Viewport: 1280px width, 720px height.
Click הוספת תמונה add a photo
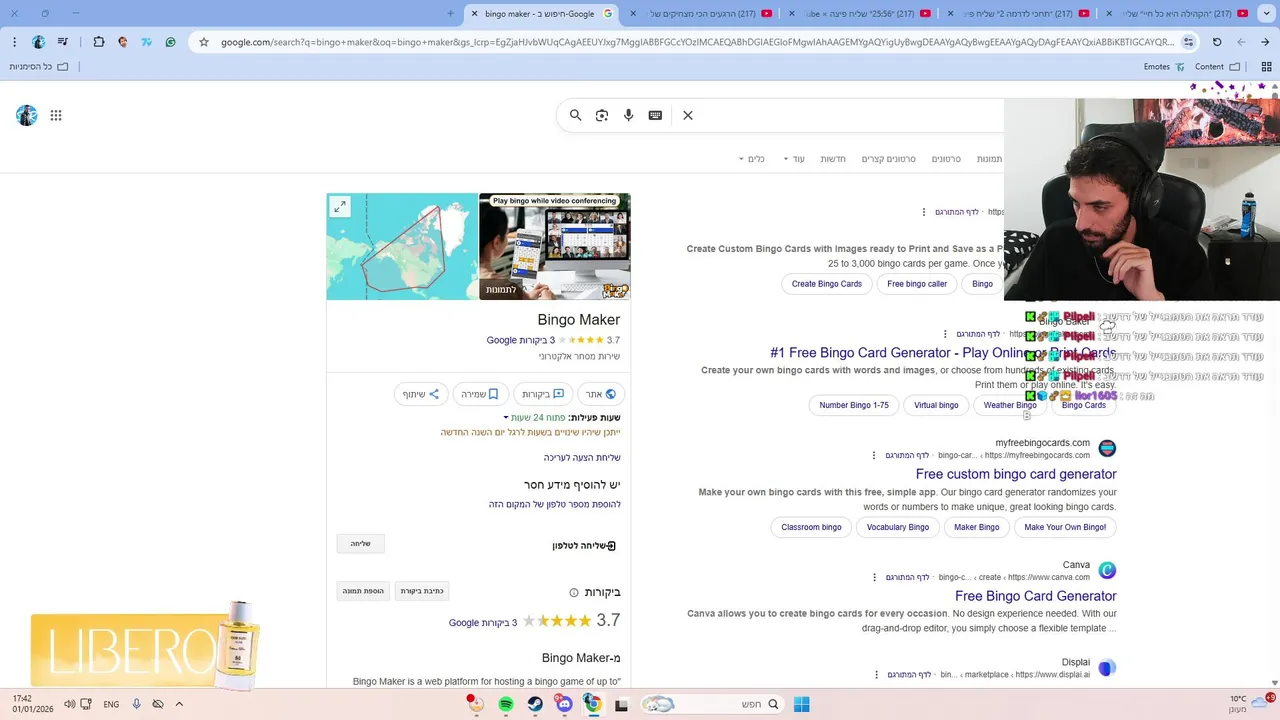pos(363,591)
